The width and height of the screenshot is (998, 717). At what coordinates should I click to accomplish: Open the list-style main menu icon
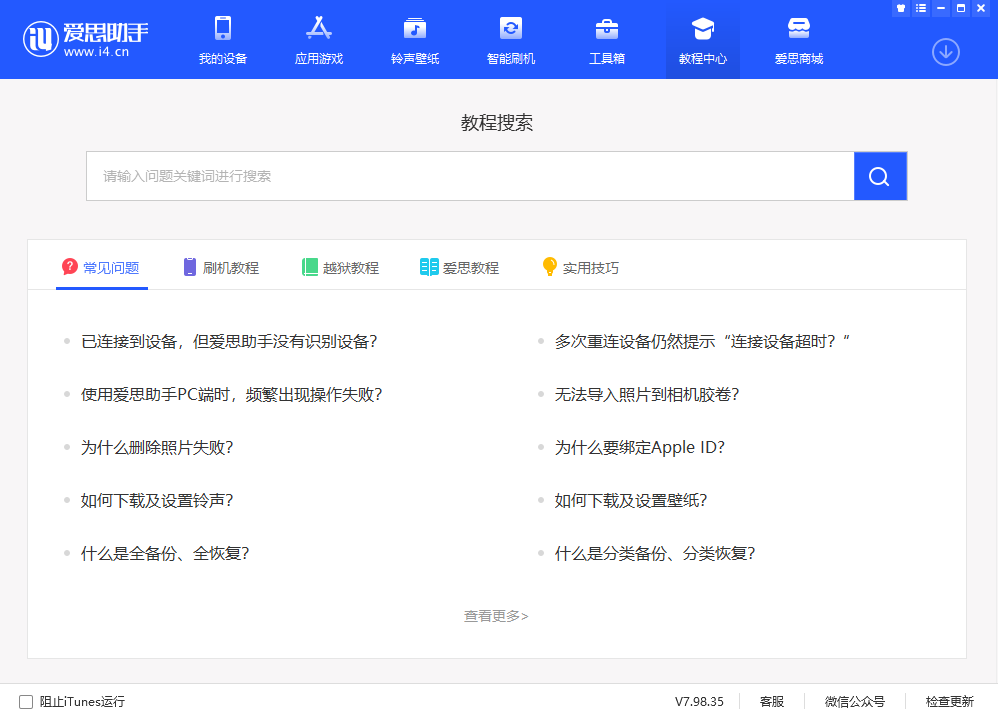point(919,8)
